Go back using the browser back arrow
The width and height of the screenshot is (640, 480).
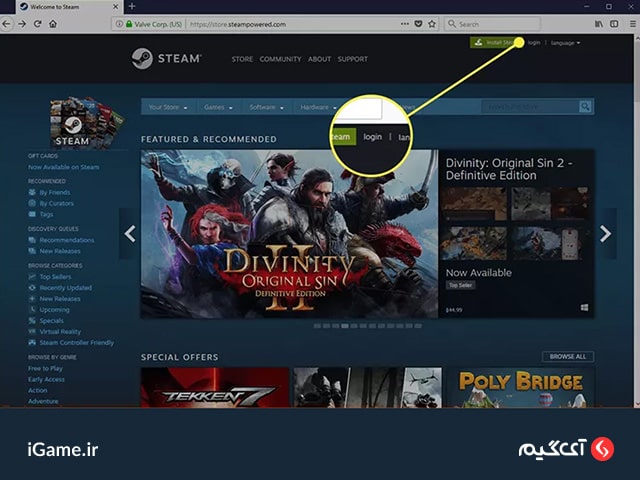point(6,24)
